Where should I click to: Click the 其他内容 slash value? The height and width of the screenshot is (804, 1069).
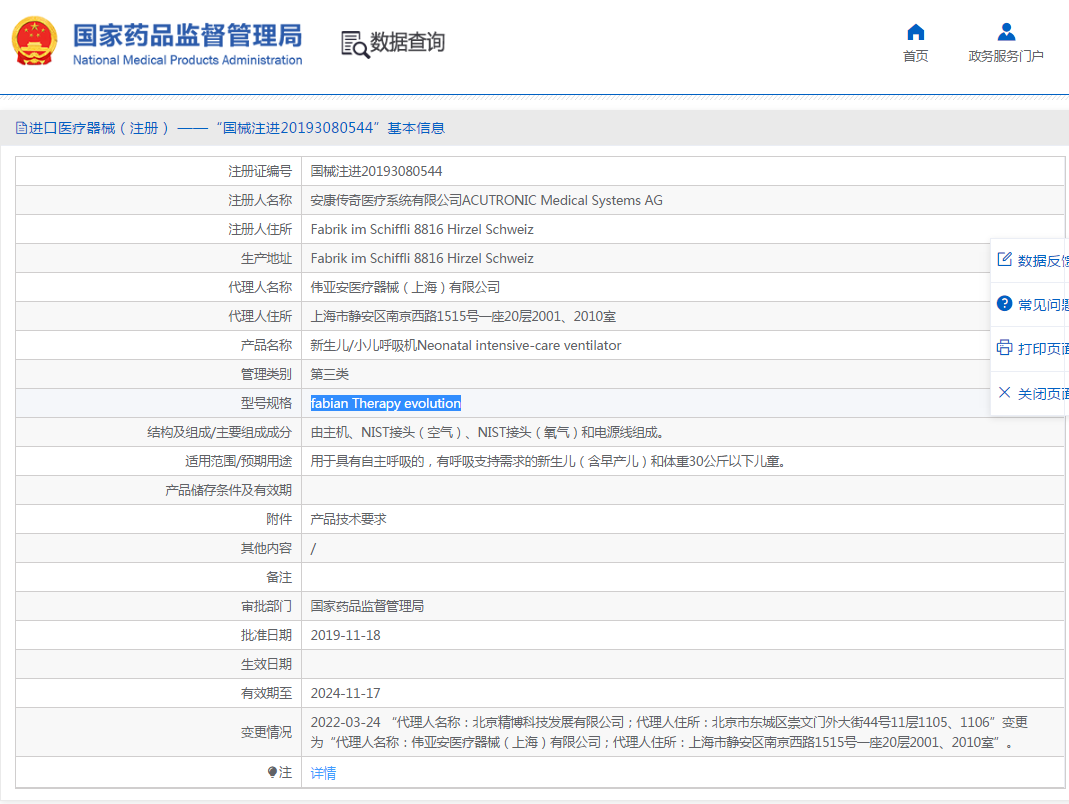[313, 548]
